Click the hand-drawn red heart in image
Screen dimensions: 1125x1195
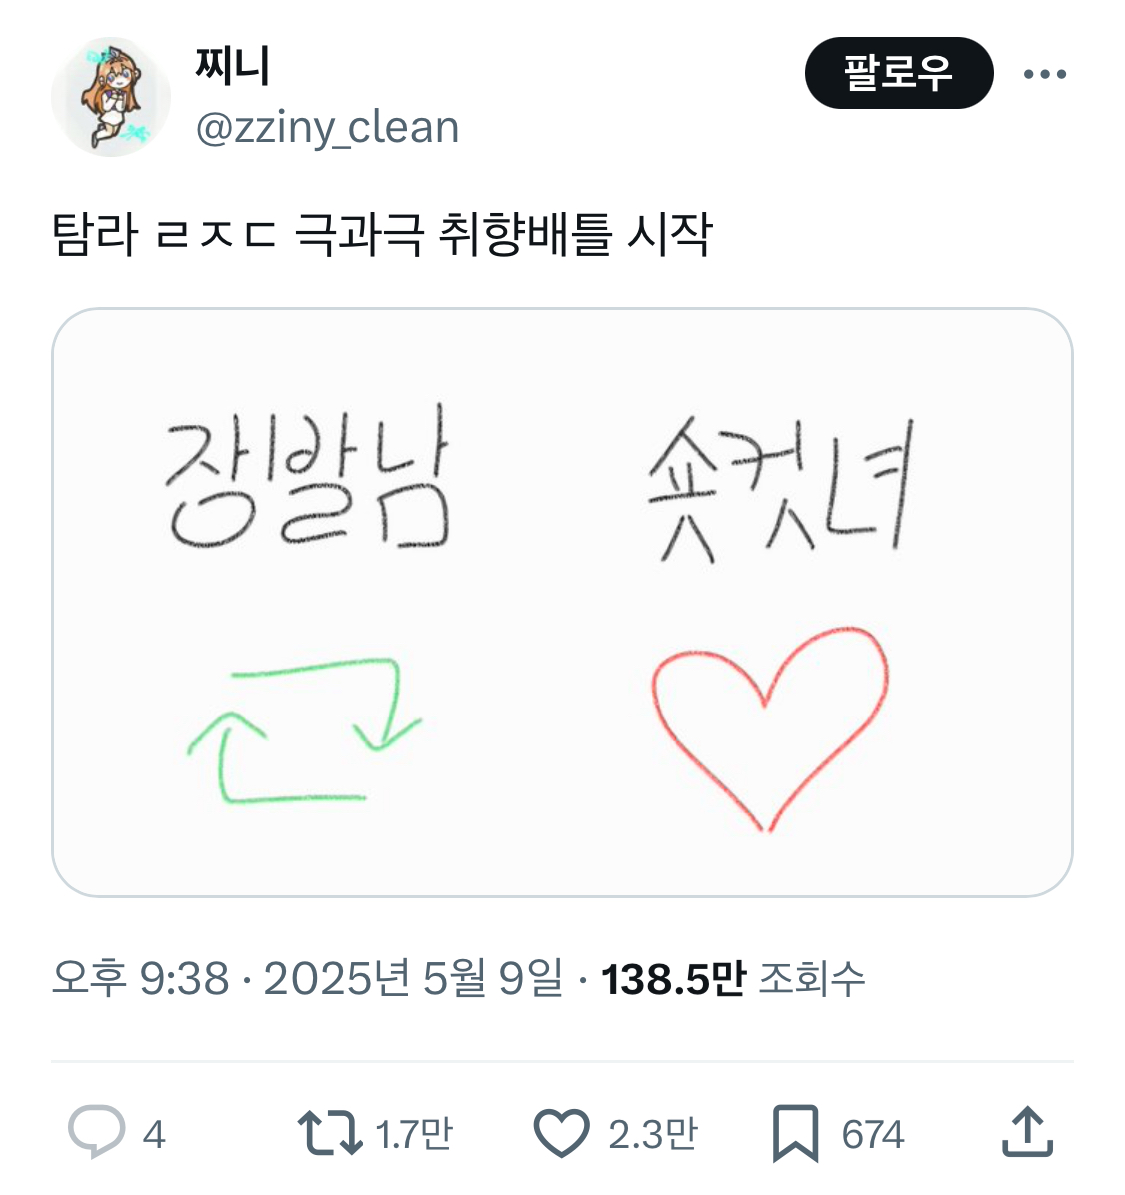[768, 725]
